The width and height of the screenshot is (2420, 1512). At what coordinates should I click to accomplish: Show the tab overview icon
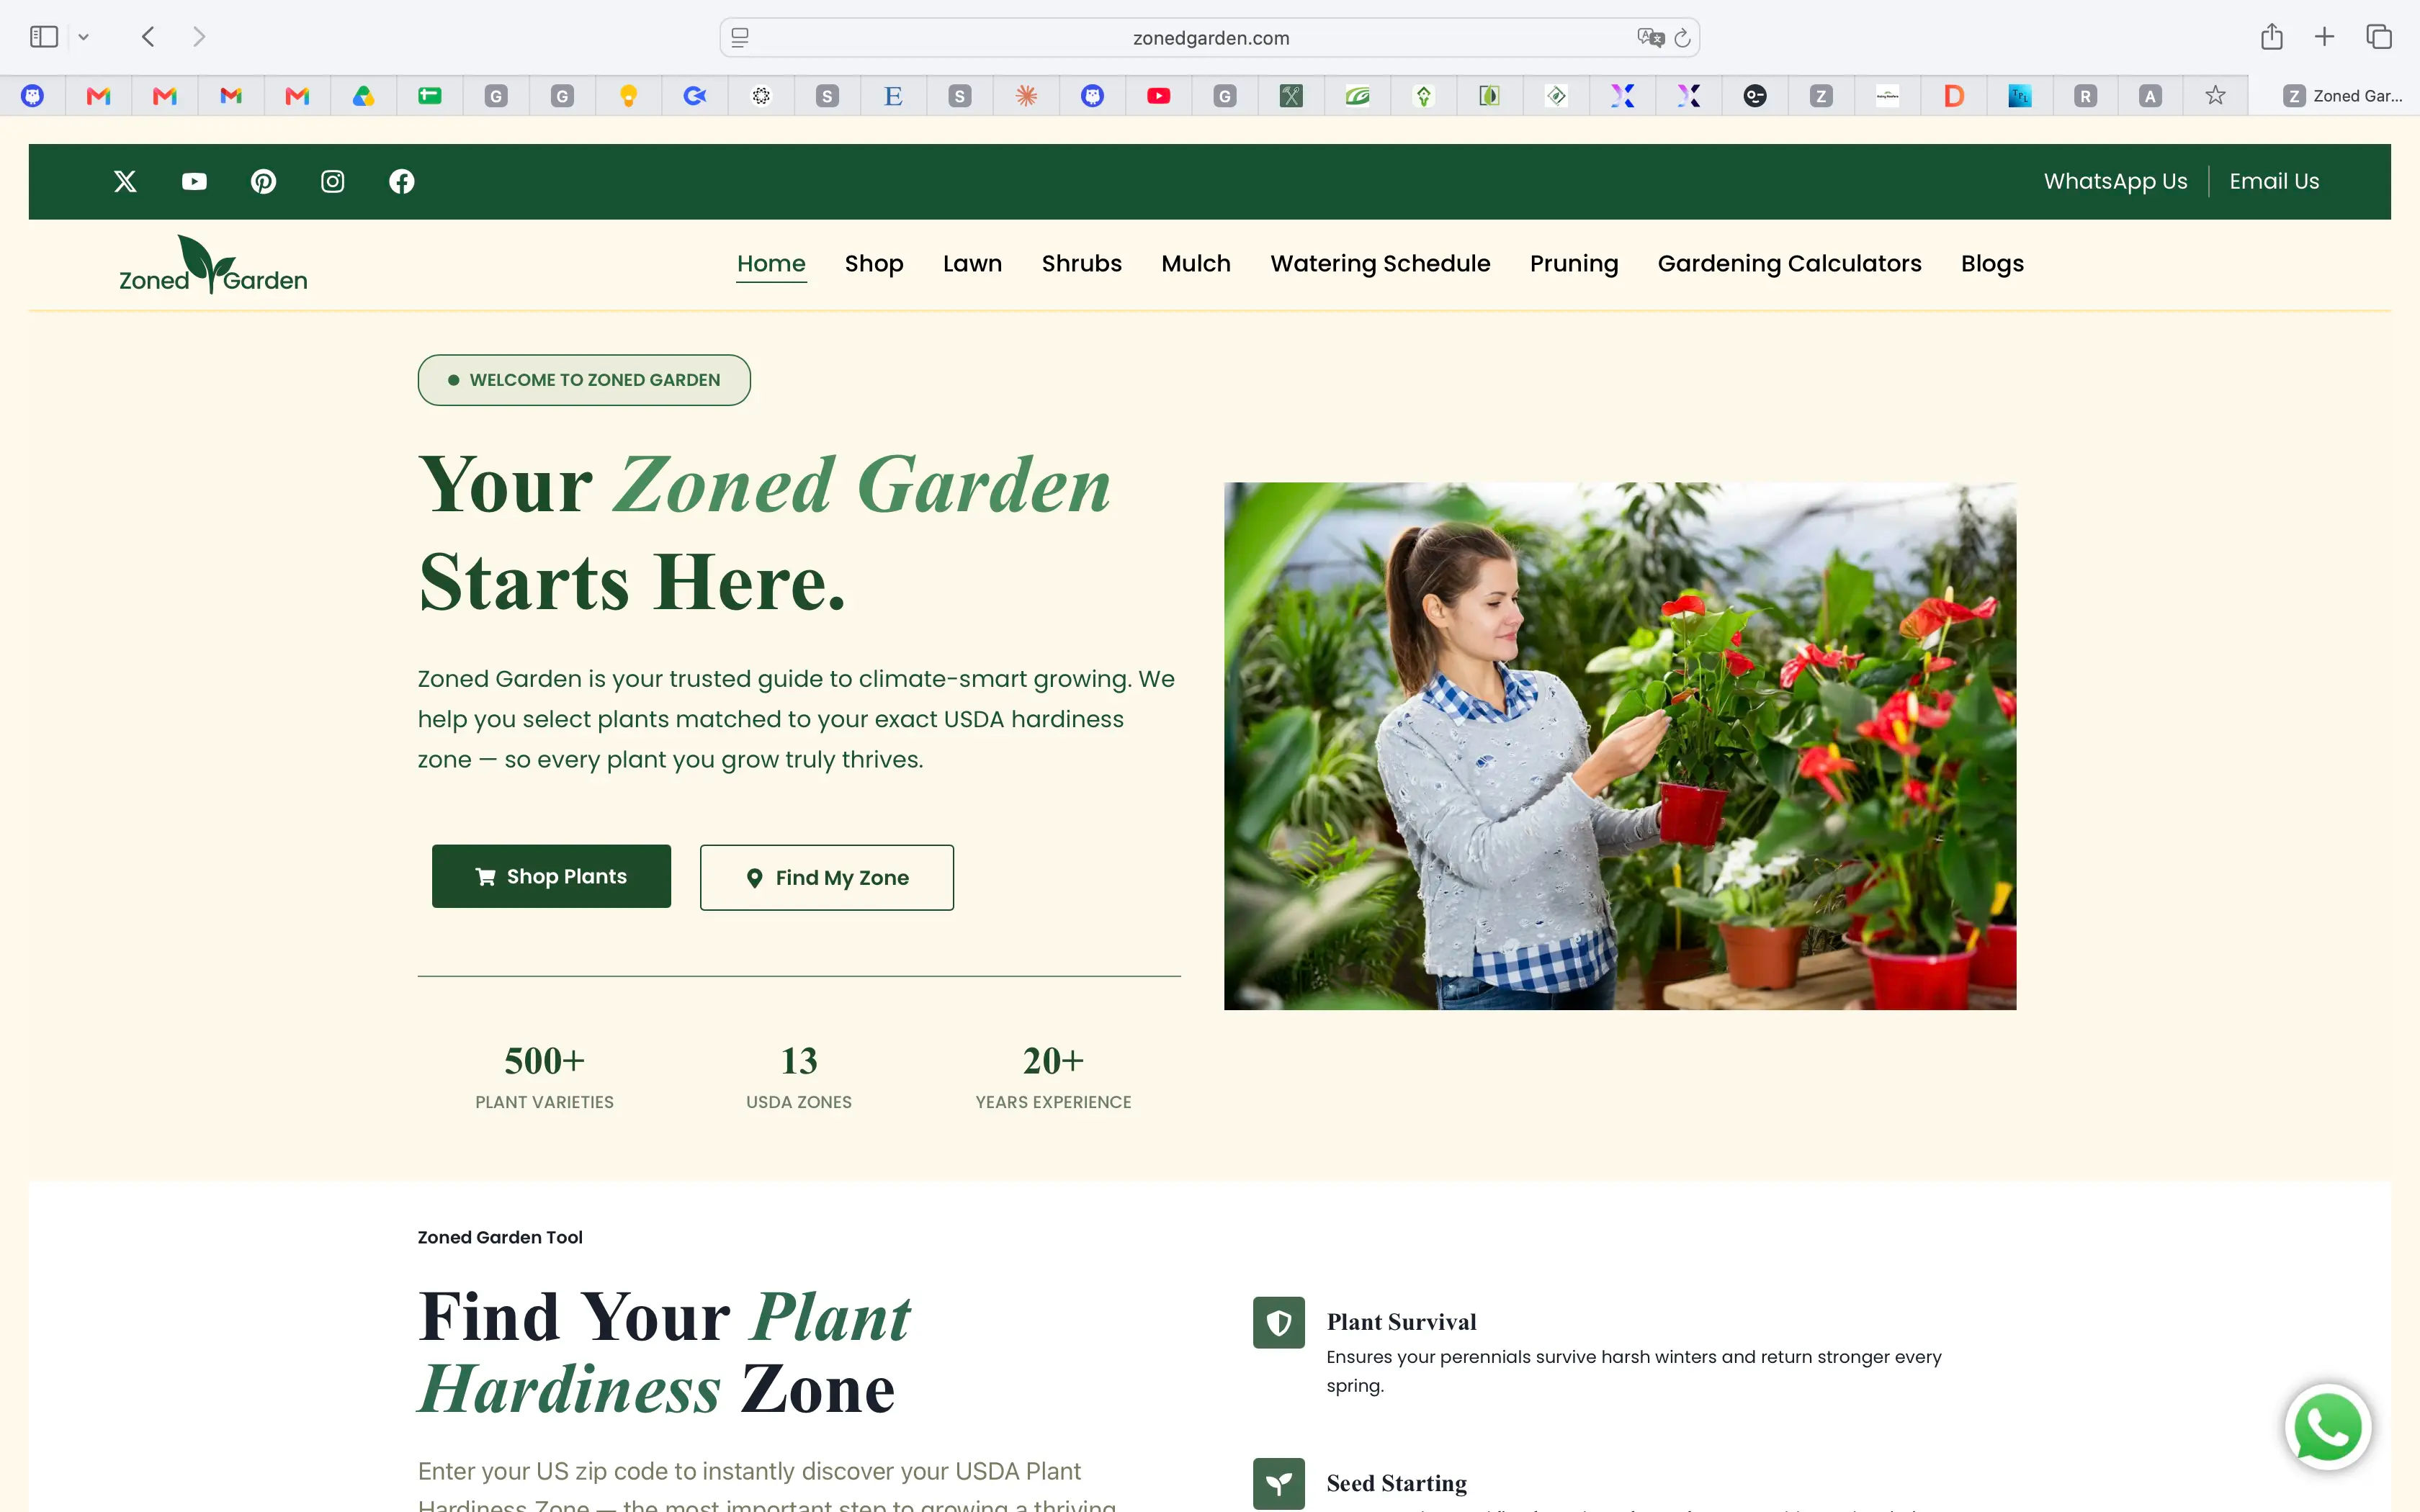[2379, 37]
